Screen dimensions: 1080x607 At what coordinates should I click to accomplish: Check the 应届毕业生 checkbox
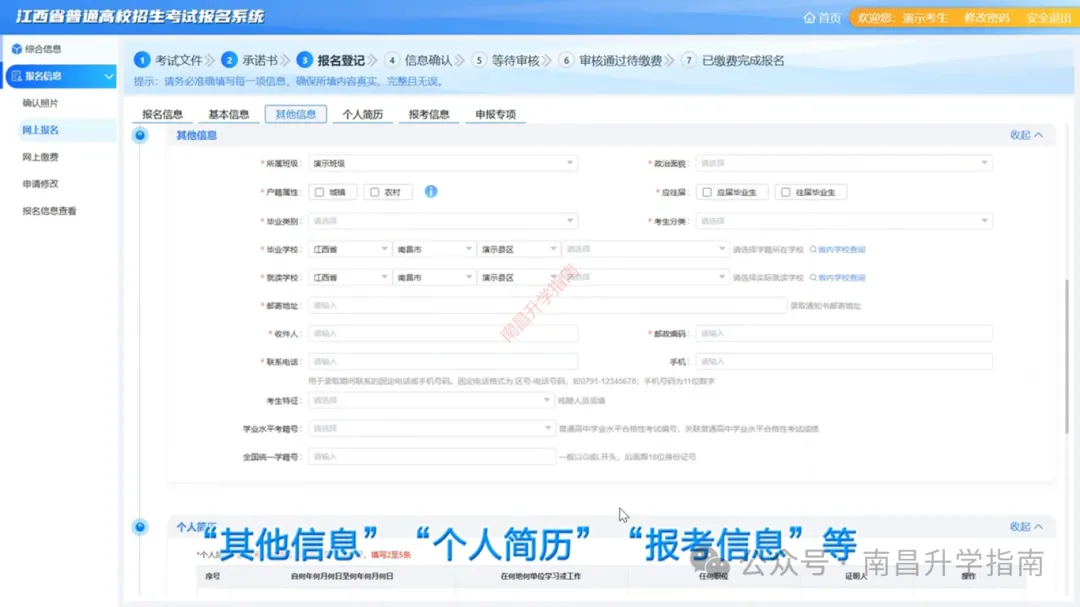point(707,192)
